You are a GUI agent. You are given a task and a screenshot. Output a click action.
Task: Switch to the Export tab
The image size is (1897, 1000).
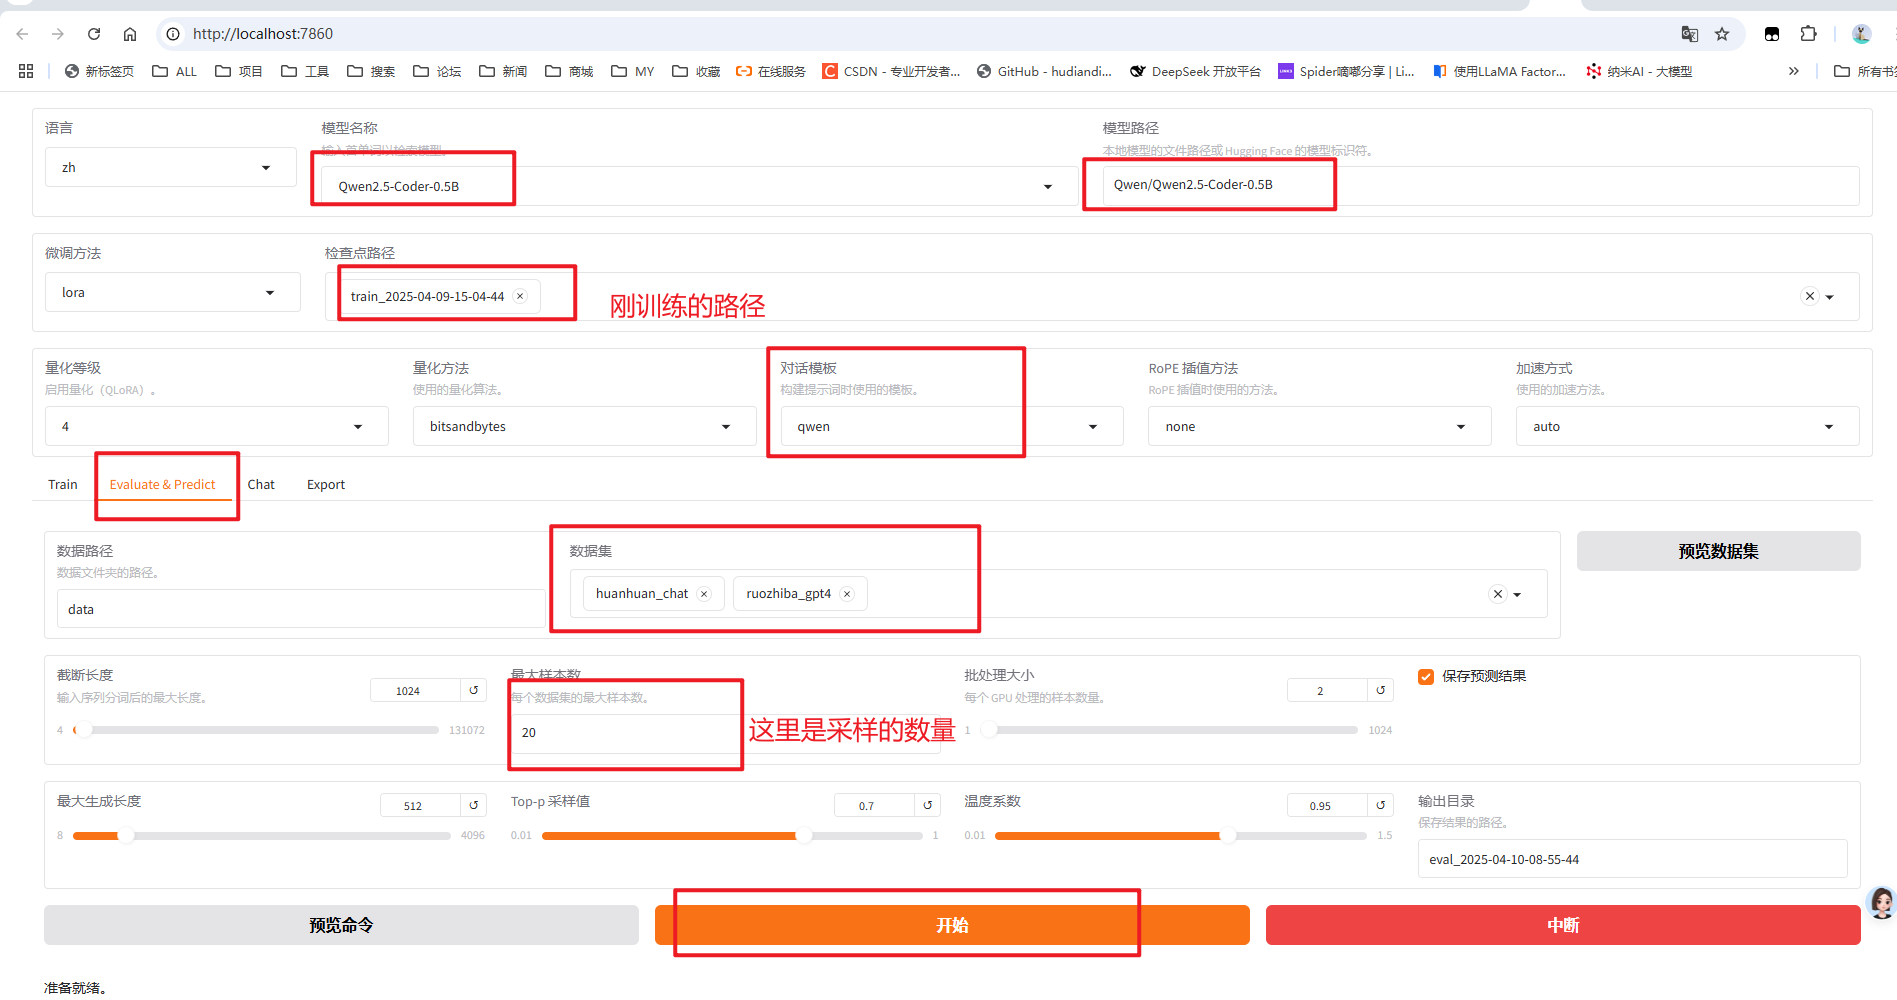click(326, 484)
